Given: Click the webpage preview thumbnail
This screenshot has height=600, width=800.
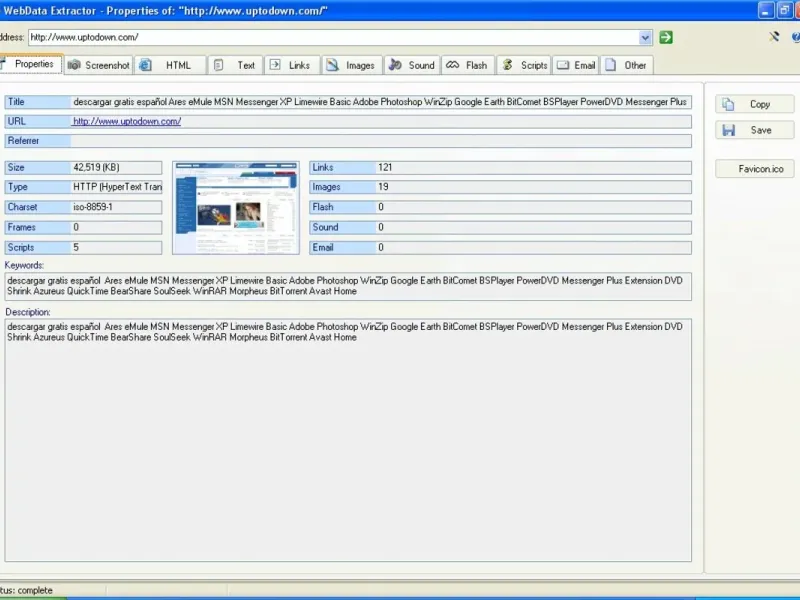Looking at the screenshot, I should point(236,208).
